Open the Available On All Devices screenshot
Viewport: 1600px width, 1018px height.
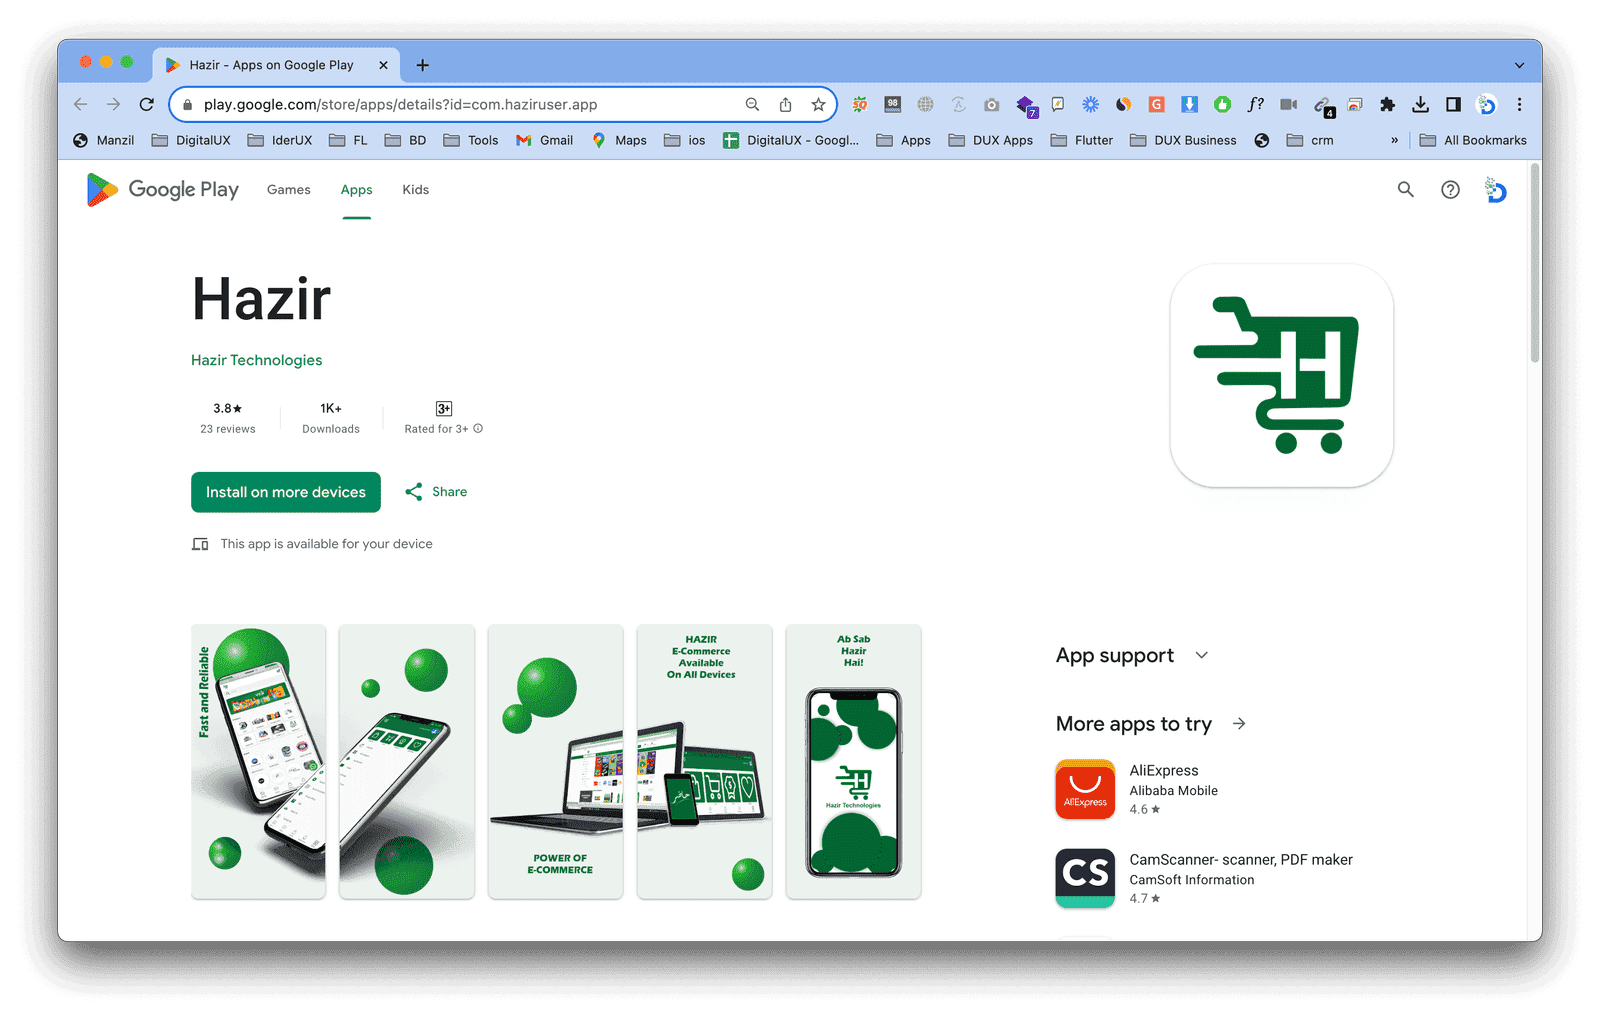coord(704,762)
